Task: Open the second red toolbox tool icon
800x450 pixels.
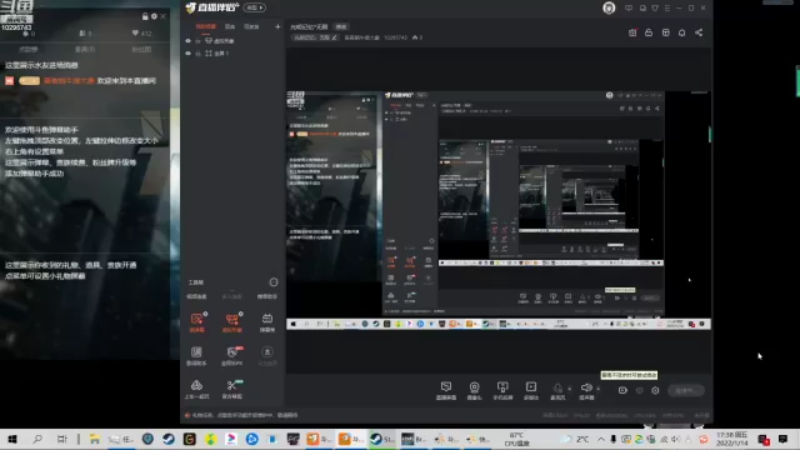Action: coord(232,322)
